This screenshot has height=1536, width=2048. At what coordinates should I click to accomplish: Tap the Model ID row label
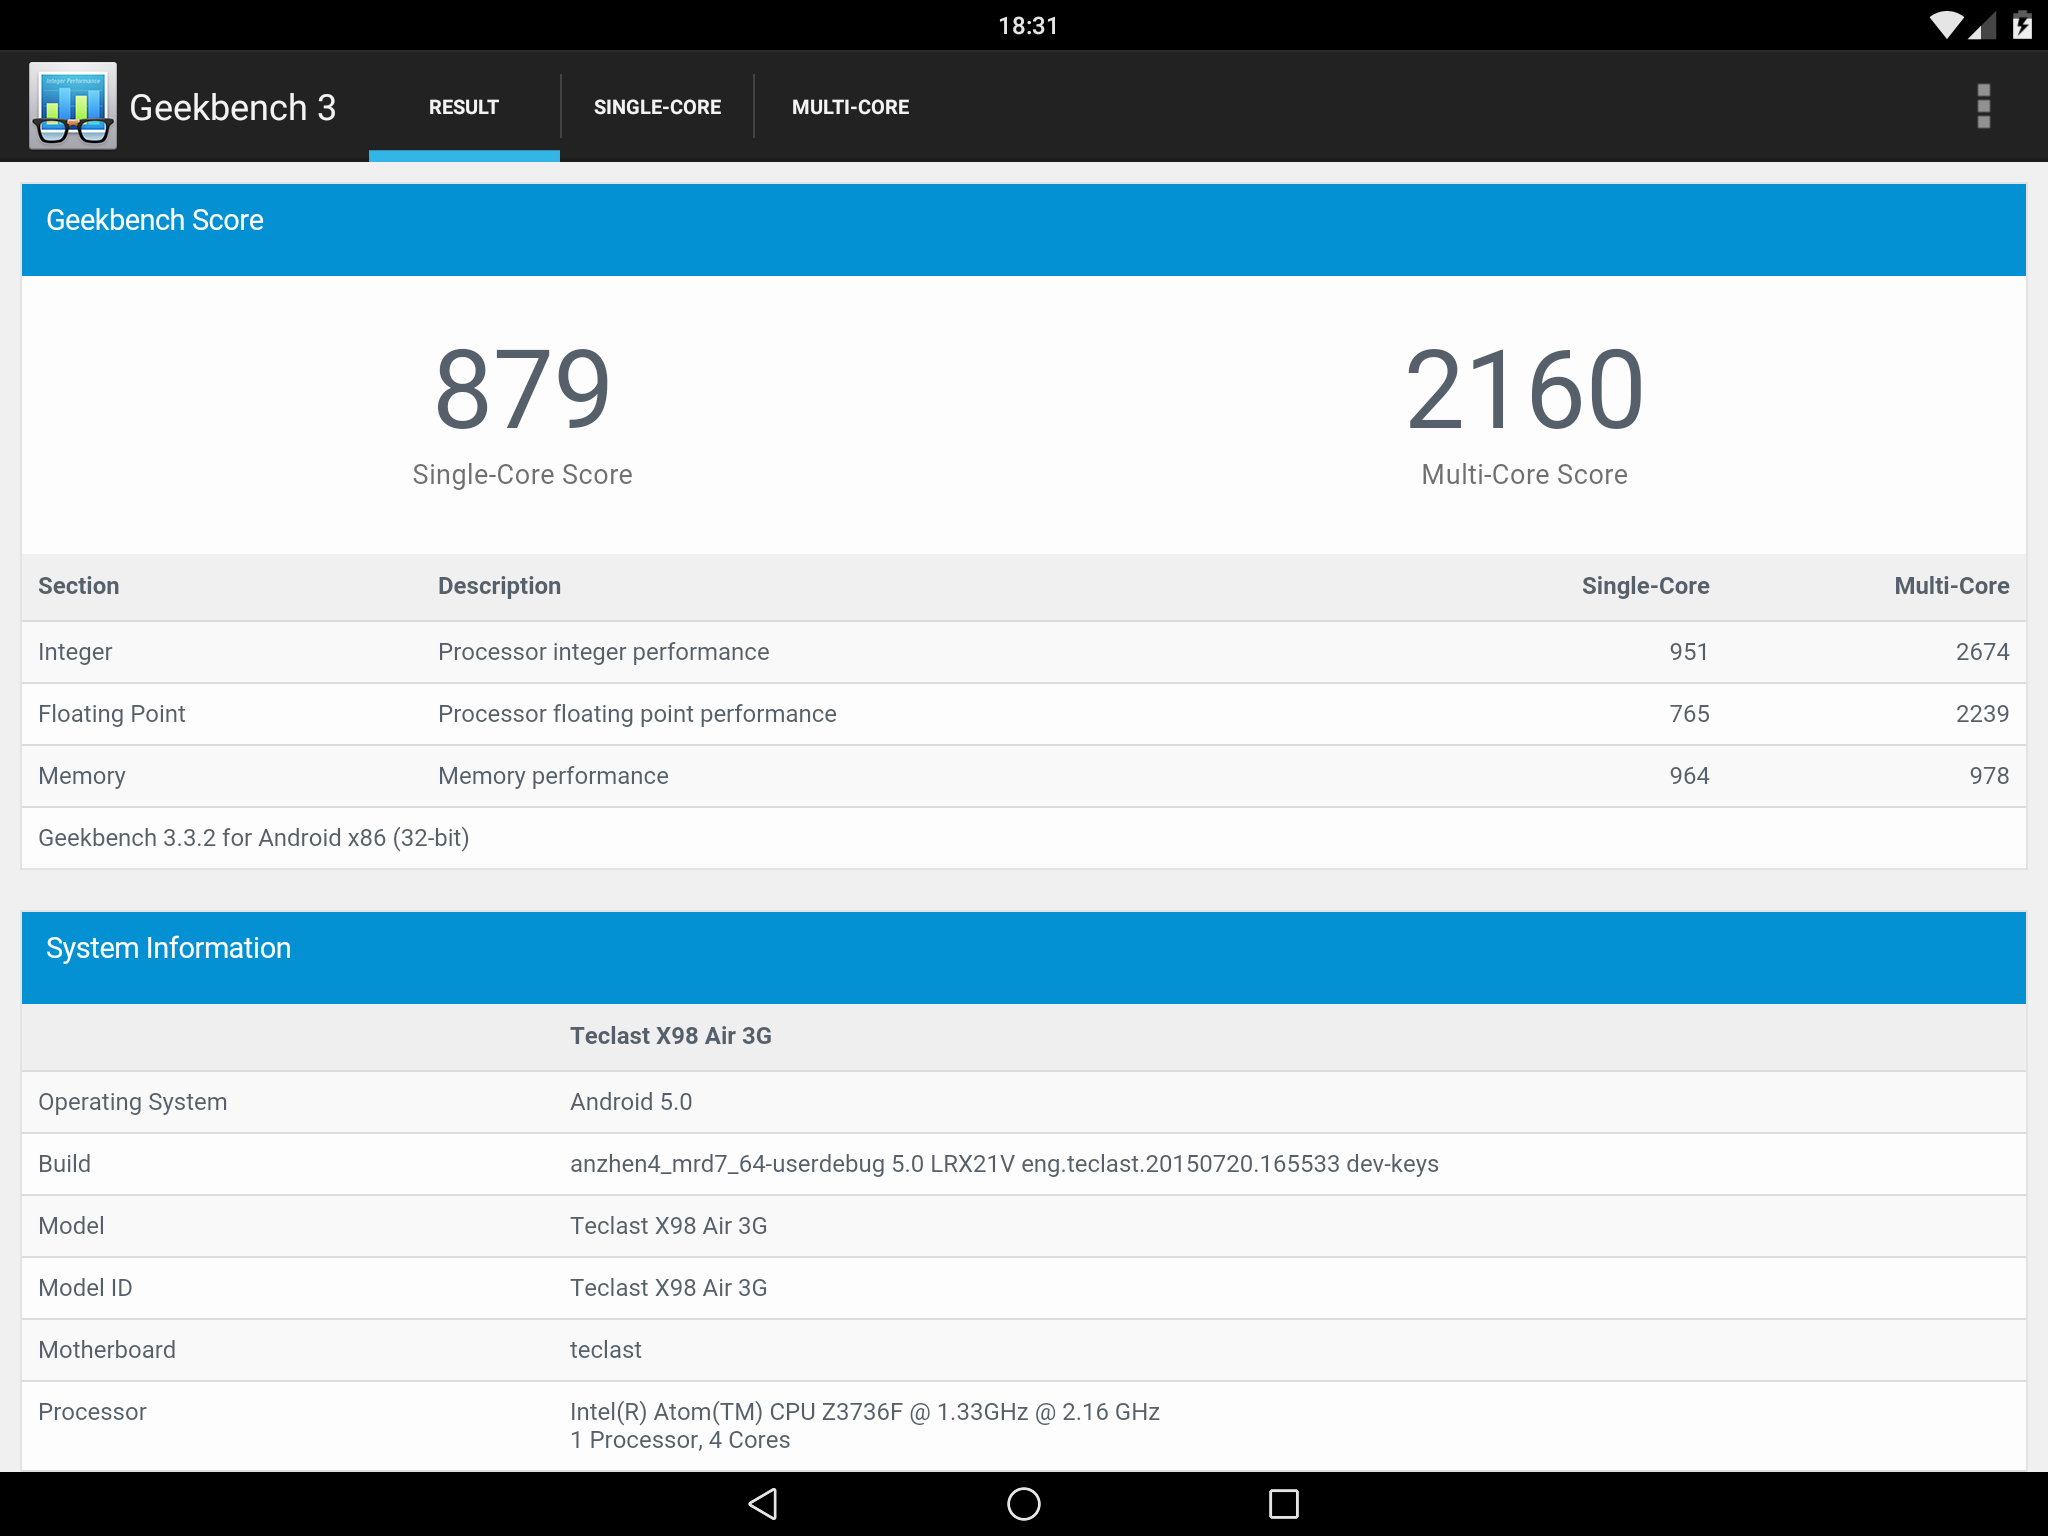point(85,1288)
